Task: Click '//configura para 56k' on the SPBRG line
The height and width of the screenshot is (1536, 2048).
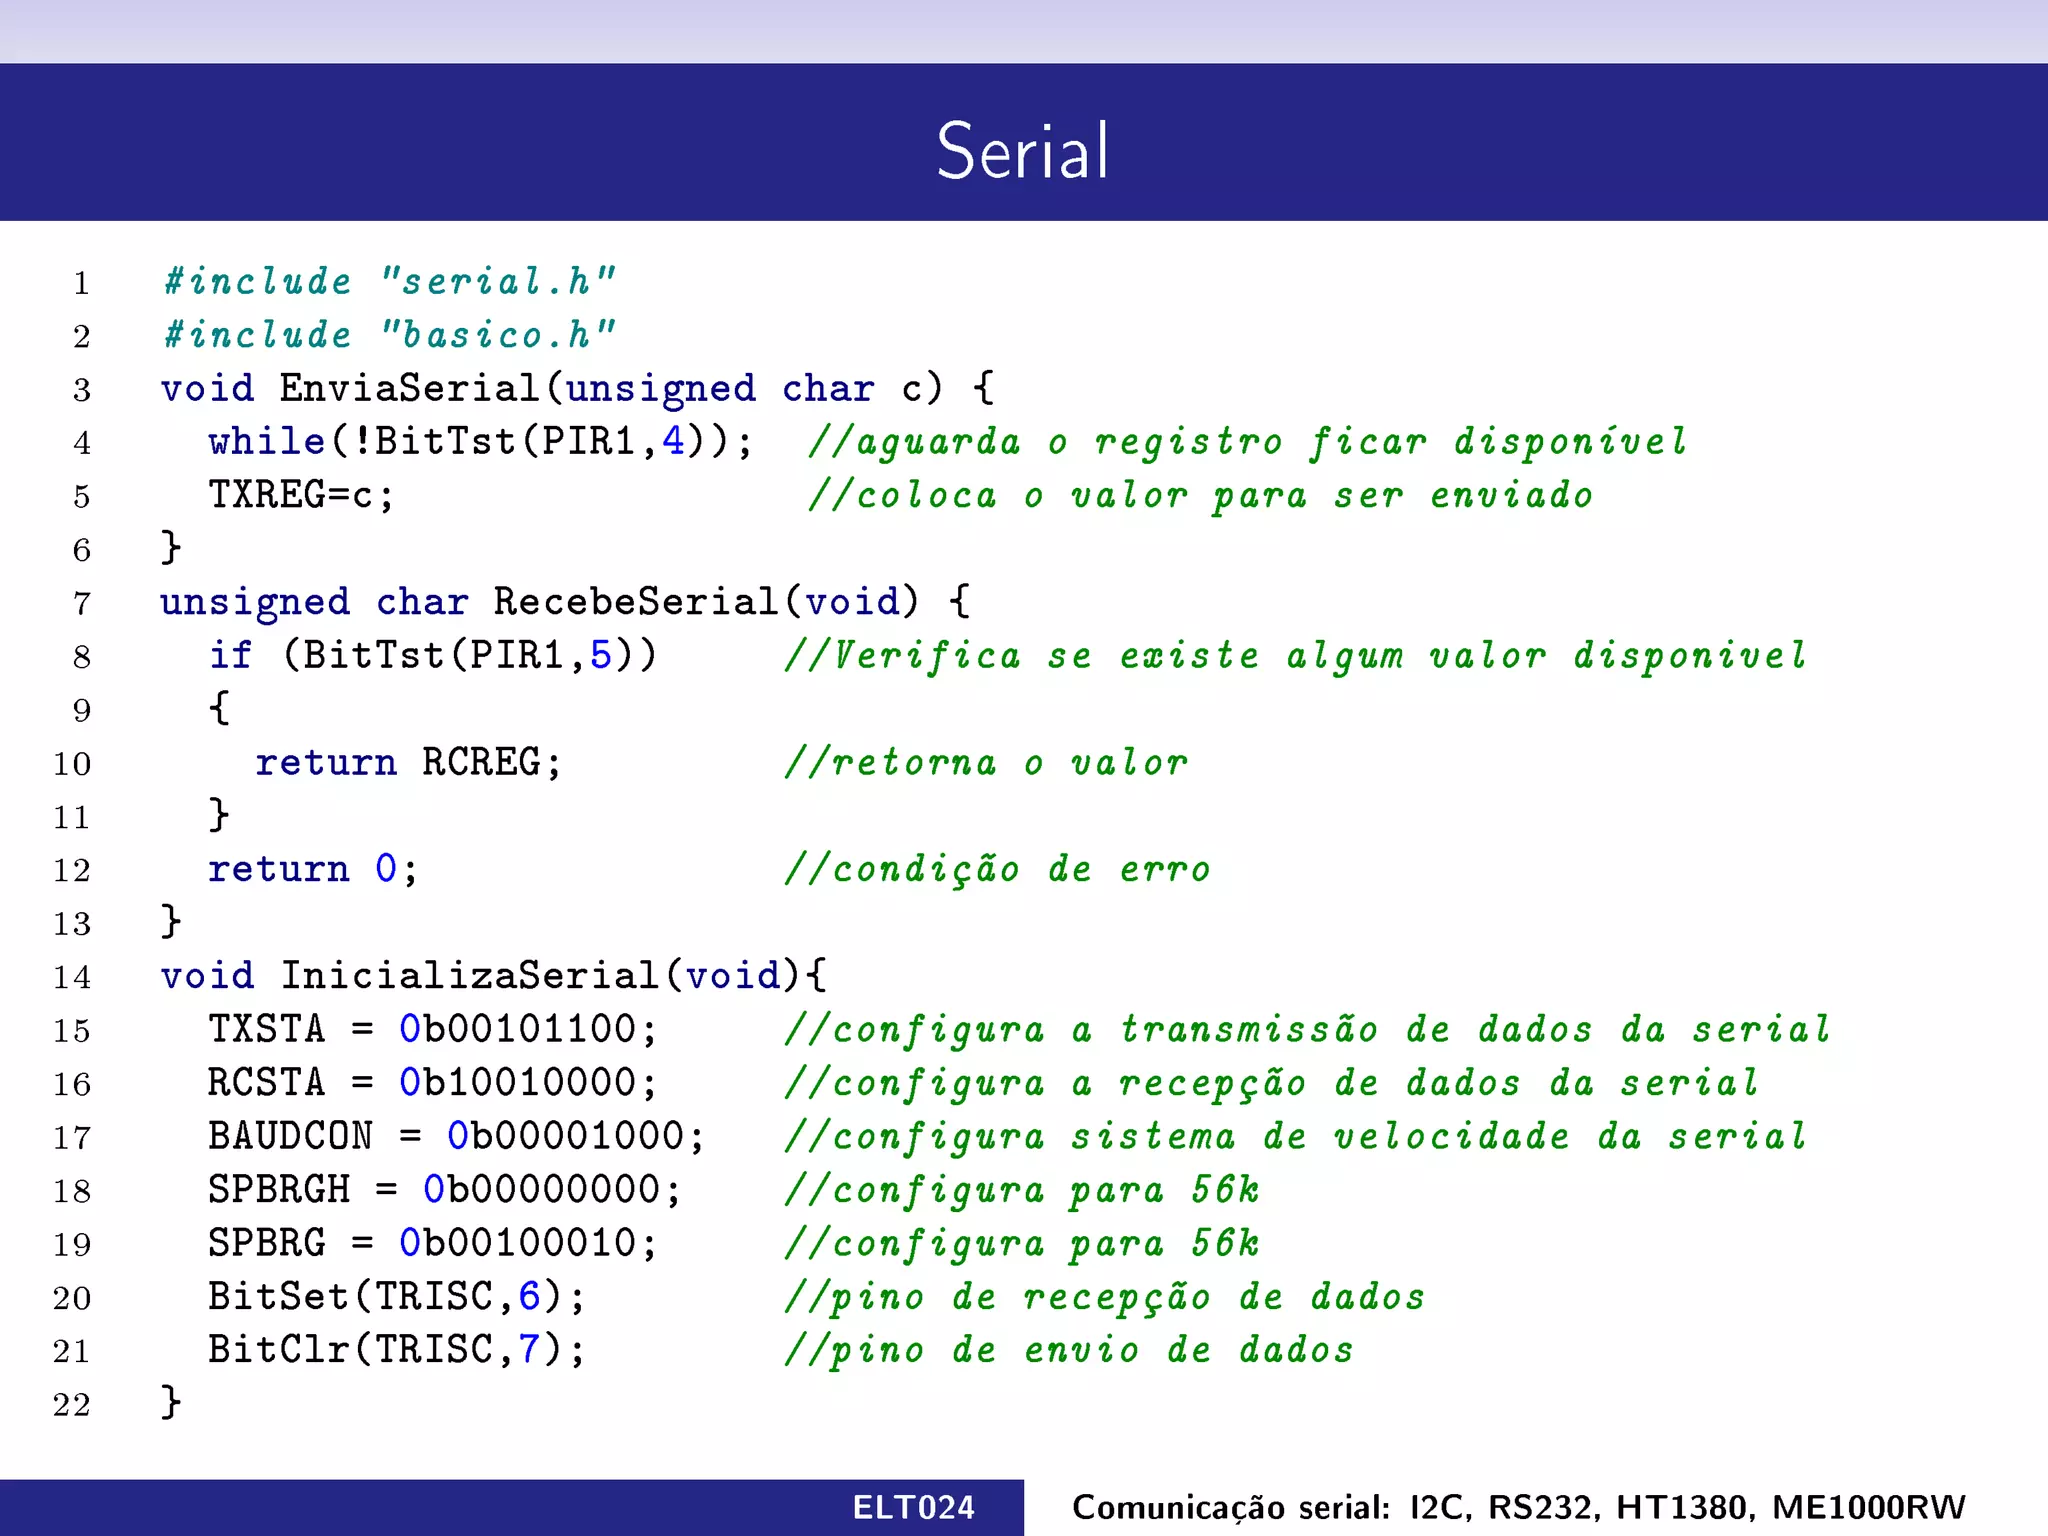Action: 1021,1243
